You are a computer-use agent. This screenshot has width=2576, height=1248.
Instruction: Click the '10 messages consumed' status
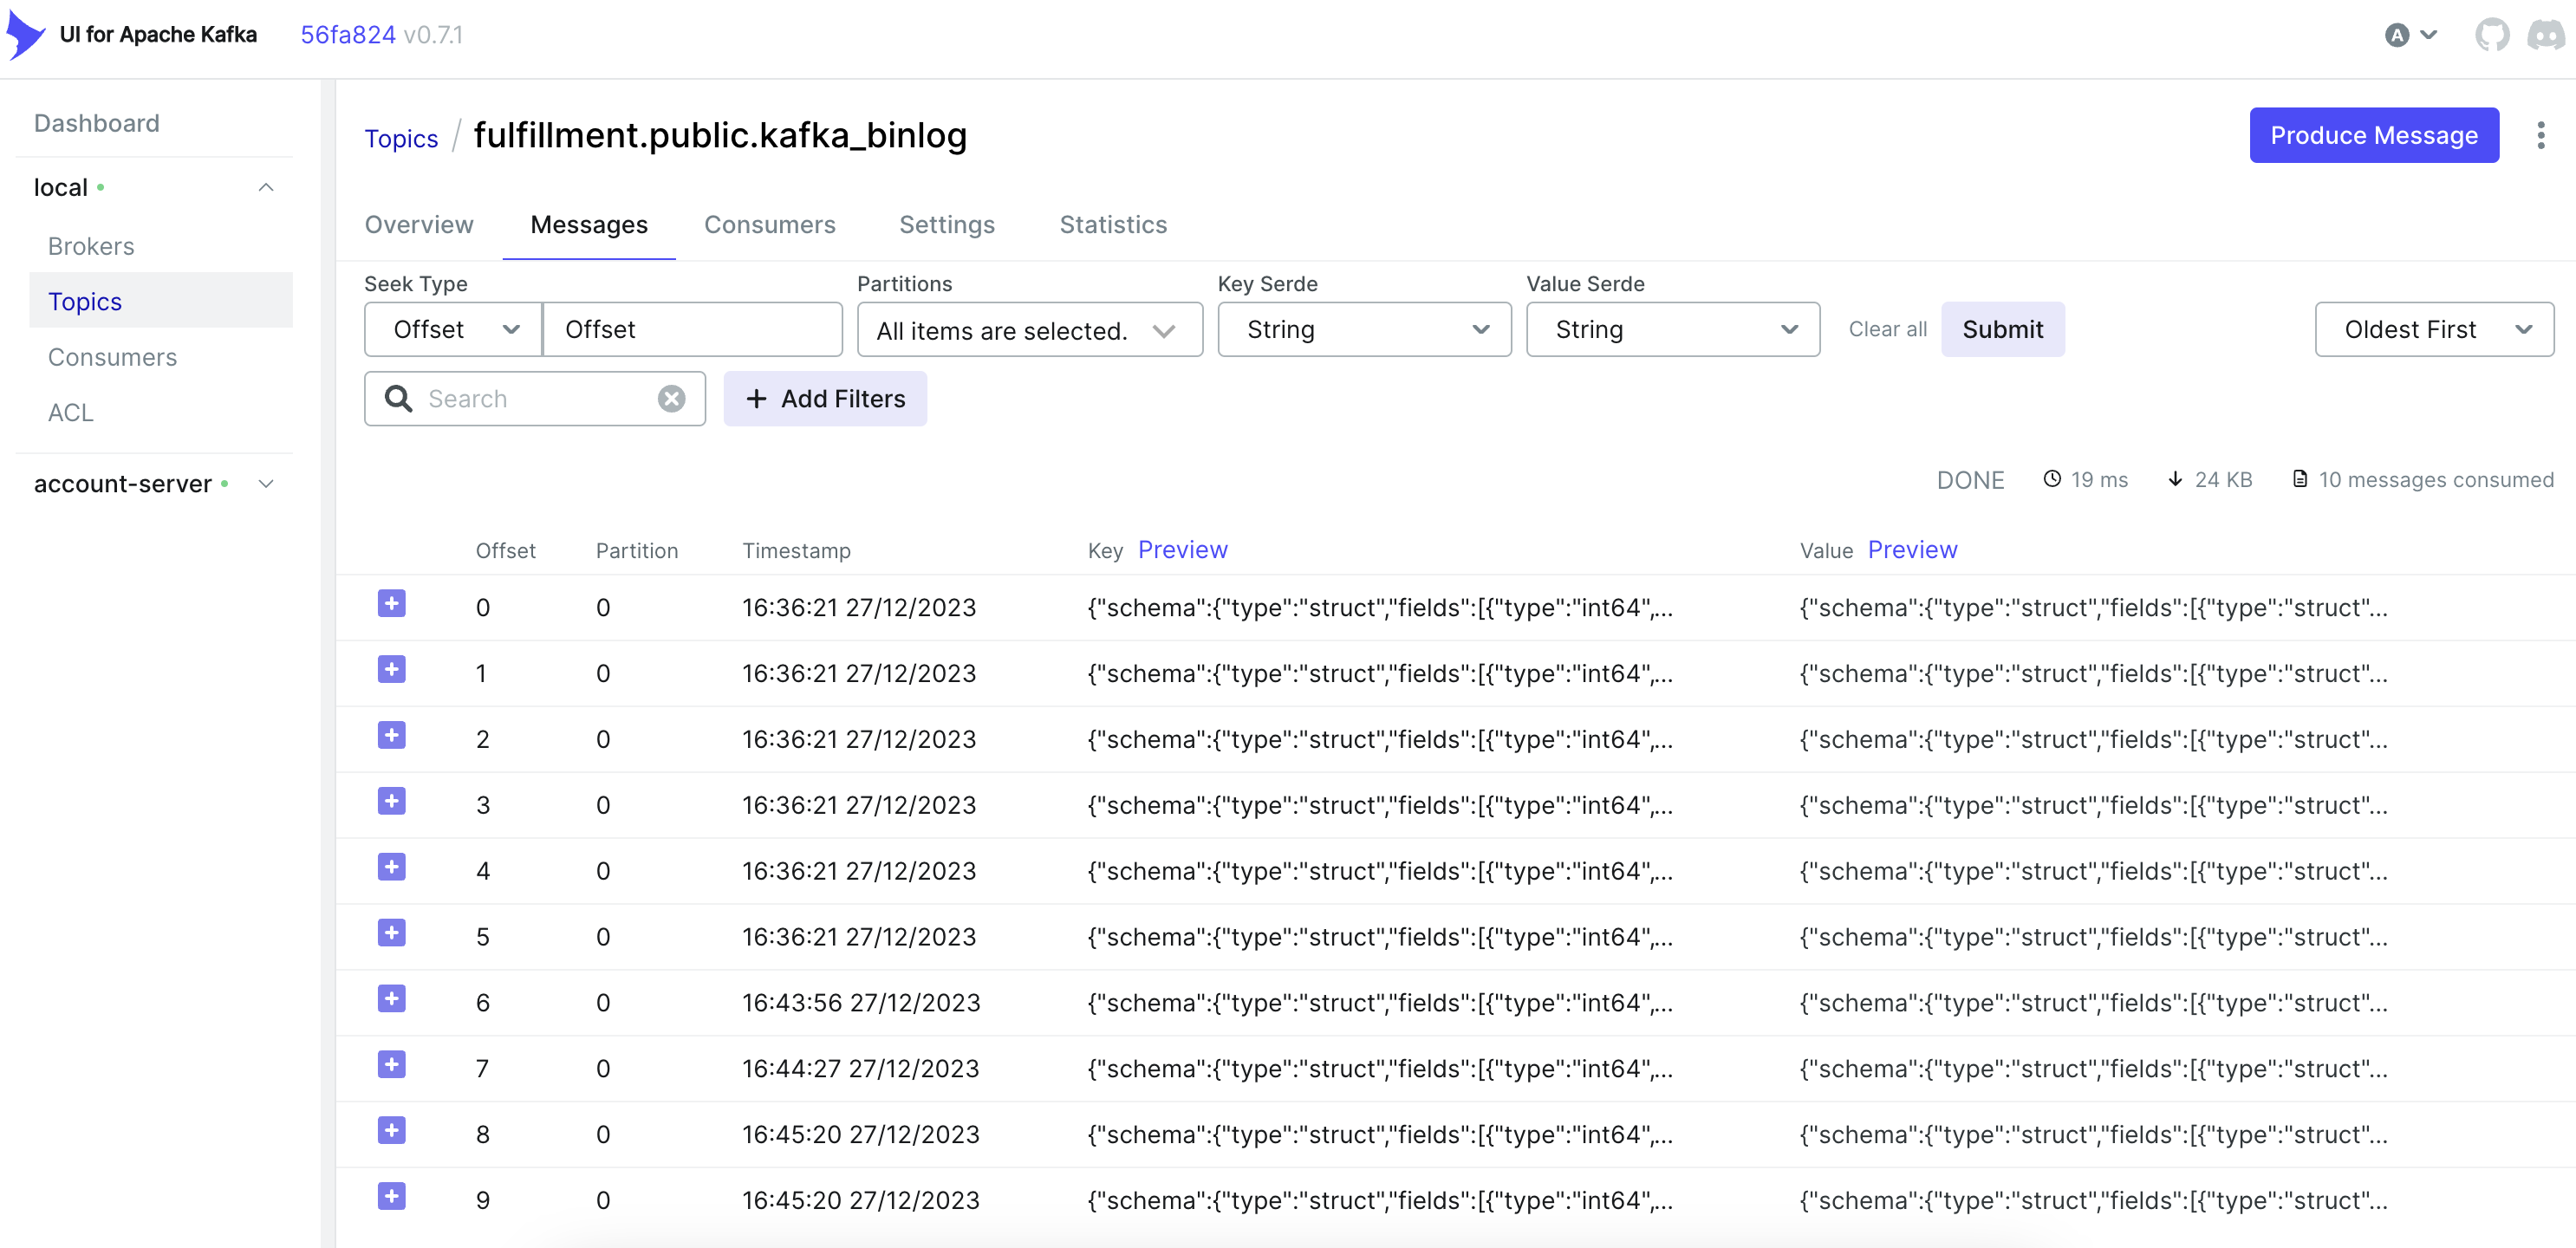[x=2422, y=480]
